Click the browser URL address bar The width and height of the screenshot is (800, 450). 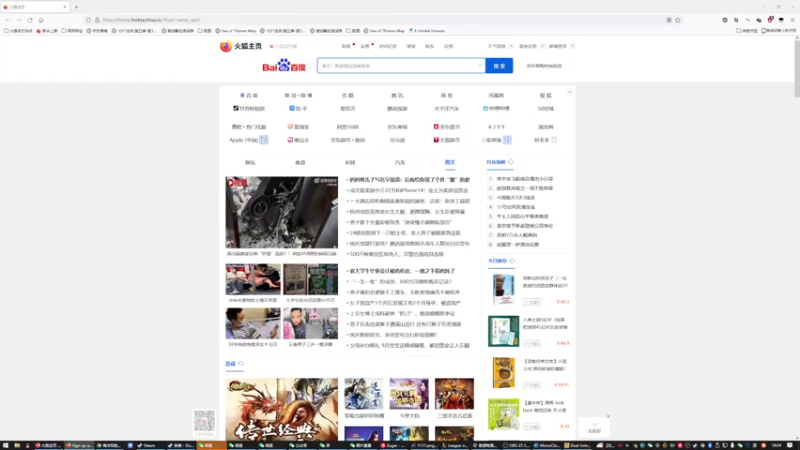[x=383, y=20]
